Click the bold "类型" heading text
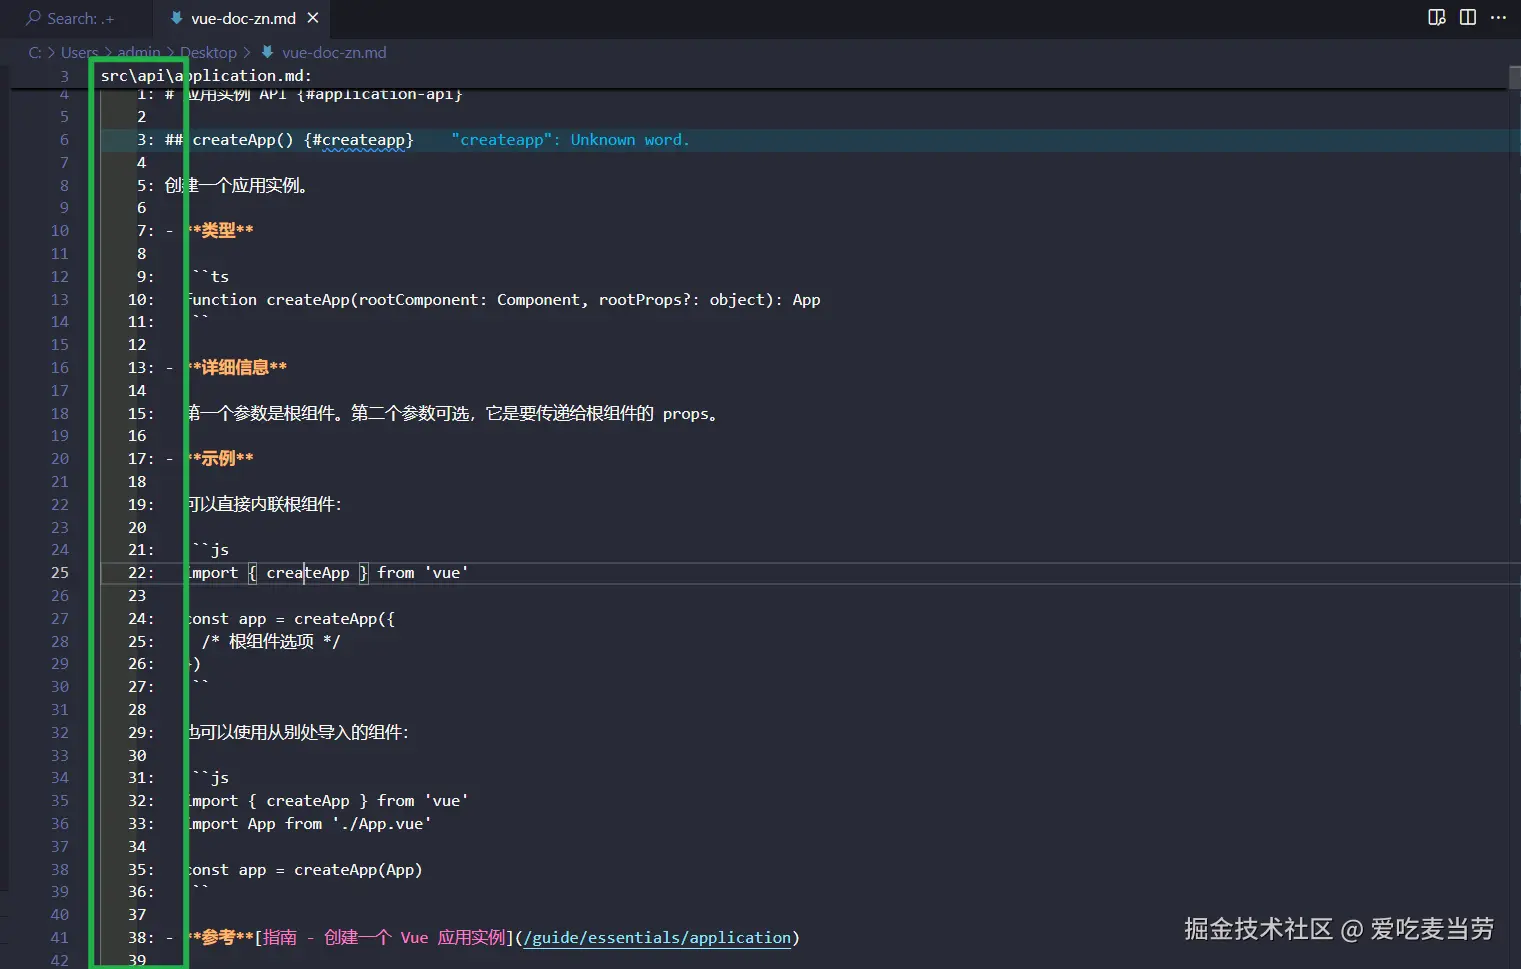The image size is (1521, 969). (219, 231)
